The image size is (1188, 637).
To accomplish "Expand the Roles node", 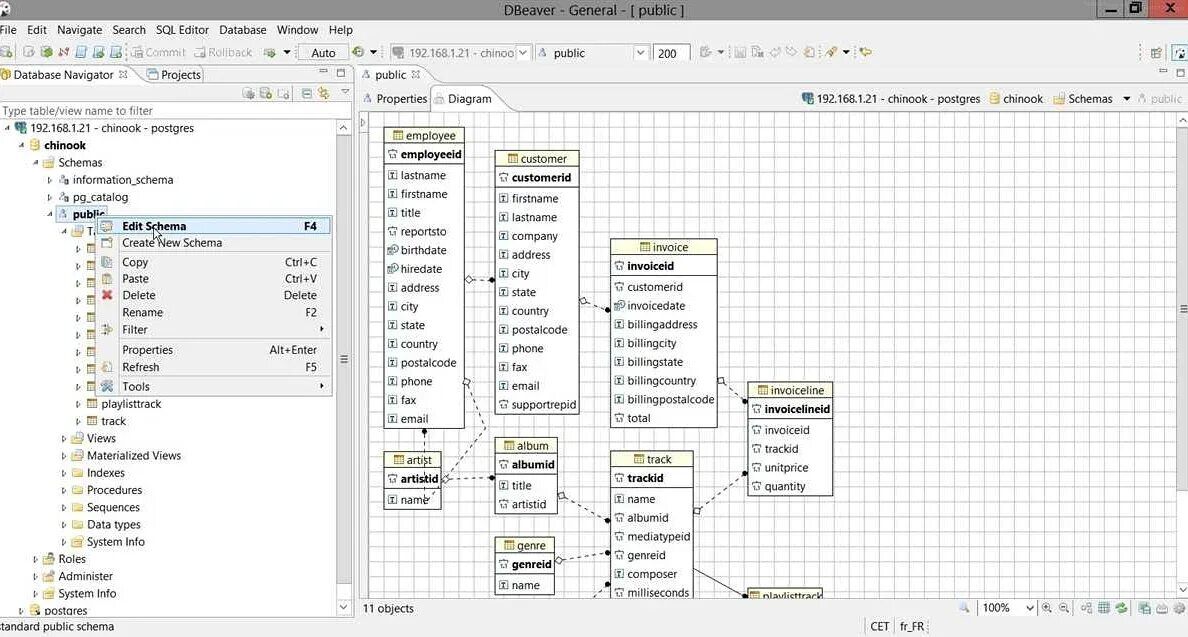I will click(36, 560).
